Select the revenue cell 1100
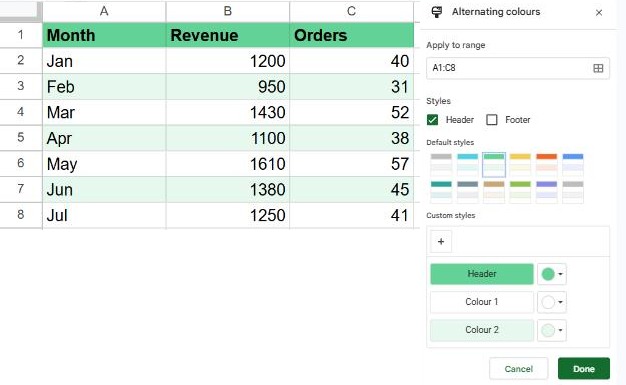 tap(228, 138)
